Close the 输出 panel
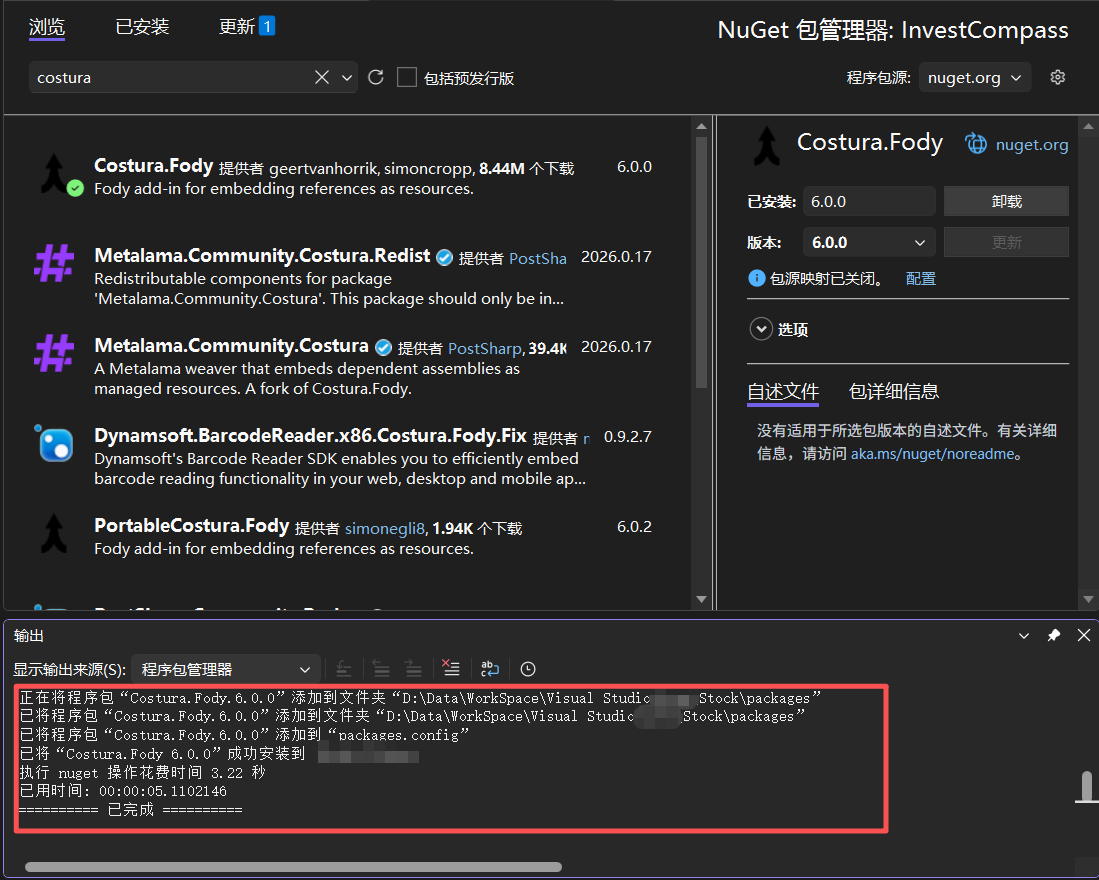Viewport: 1099px width, 880px height. point(1084,635)
